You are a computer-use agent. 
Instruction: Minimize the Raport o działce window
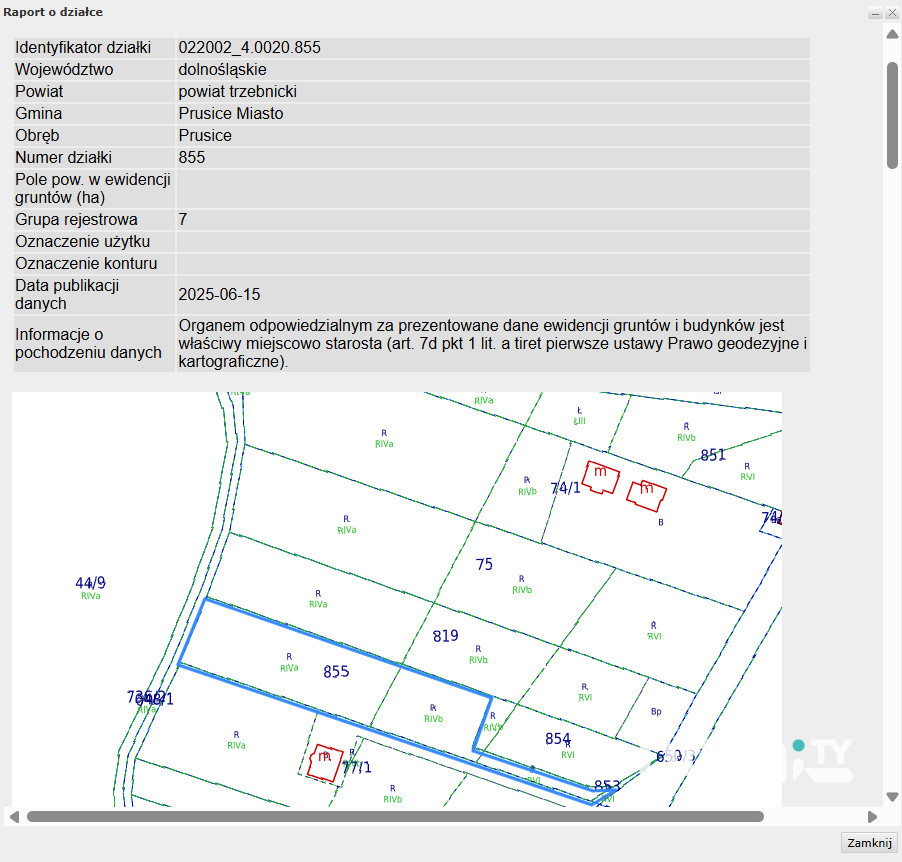[875, 13]
